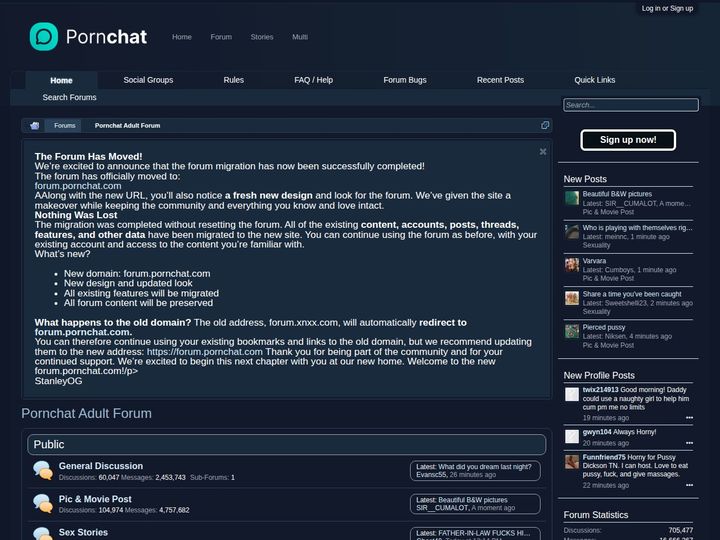Viewport: 720px width, 540px height.
Task: Click the New Profile Posts heading
Action: click(x=599, y=375)
